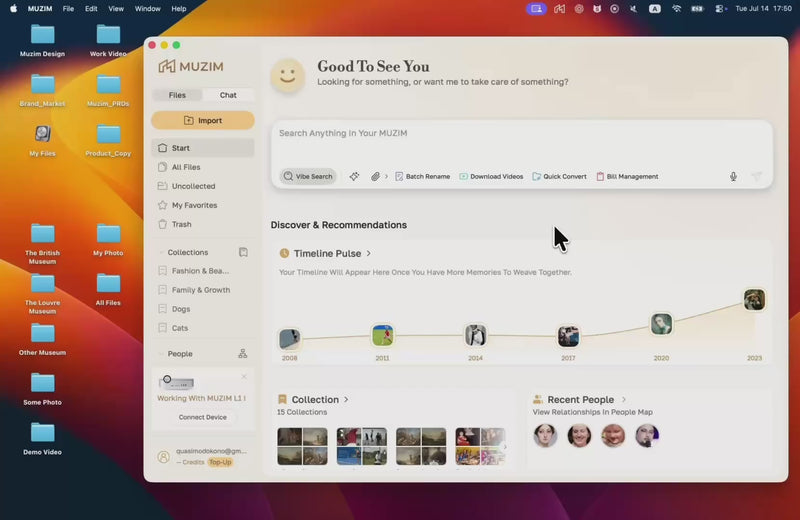This screenshot has width=800, height=520.
Task: Open the View menu in the menu bar
Action: 116,9
